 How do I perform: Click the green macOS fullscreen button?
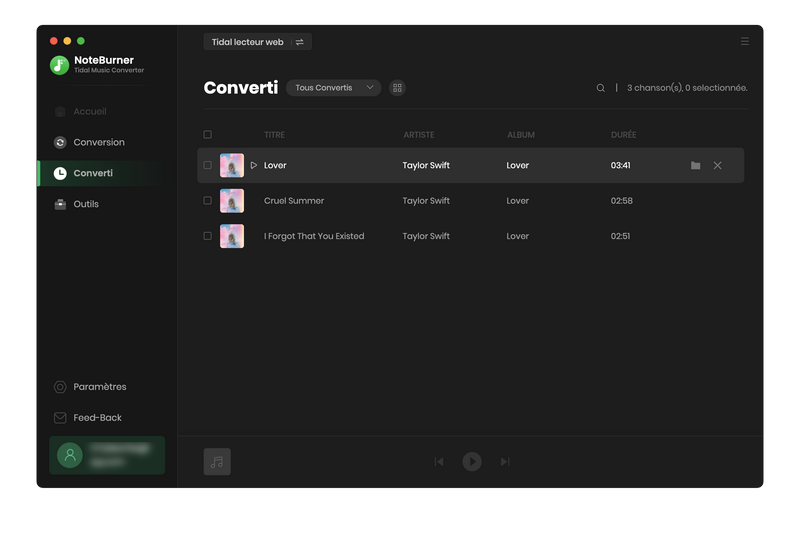coord(81,41)
